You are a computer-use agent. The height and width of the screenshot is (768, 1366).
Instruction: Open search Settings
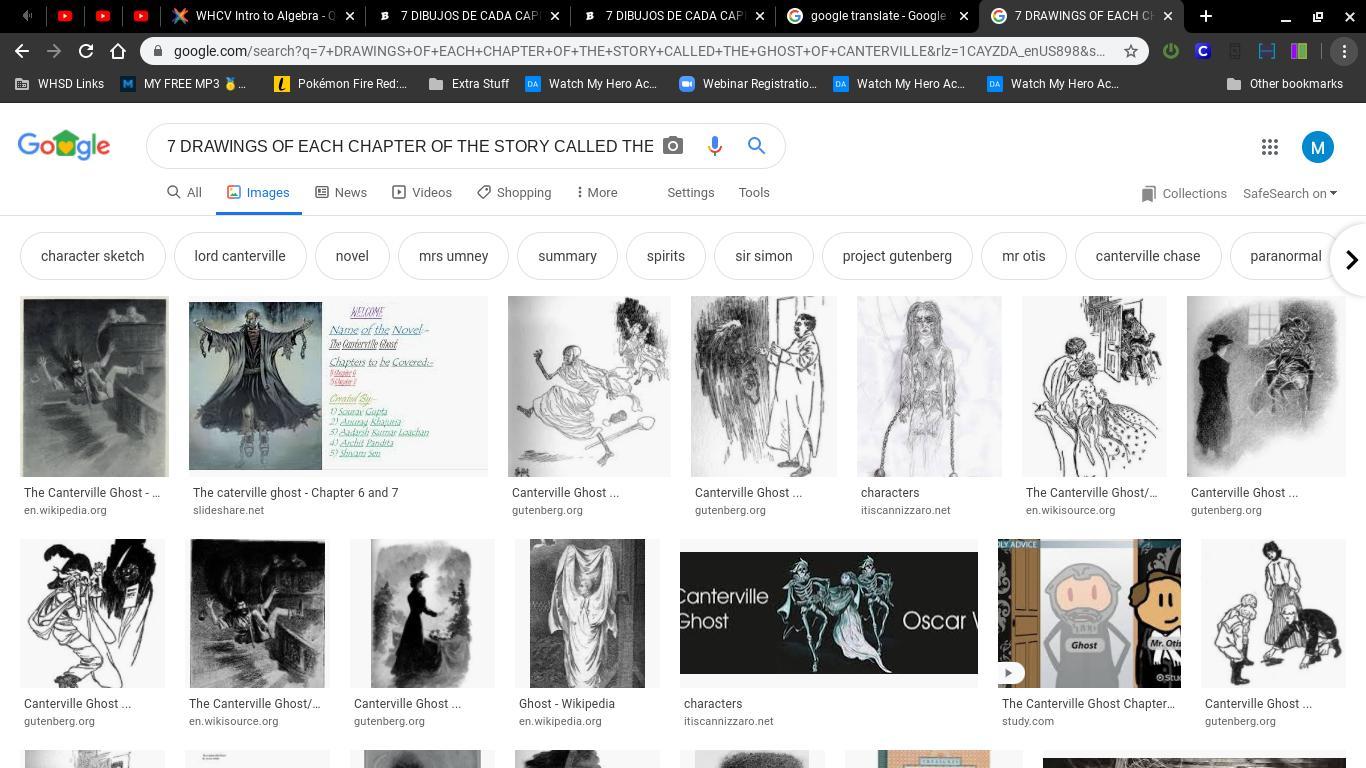click(691, 192)
